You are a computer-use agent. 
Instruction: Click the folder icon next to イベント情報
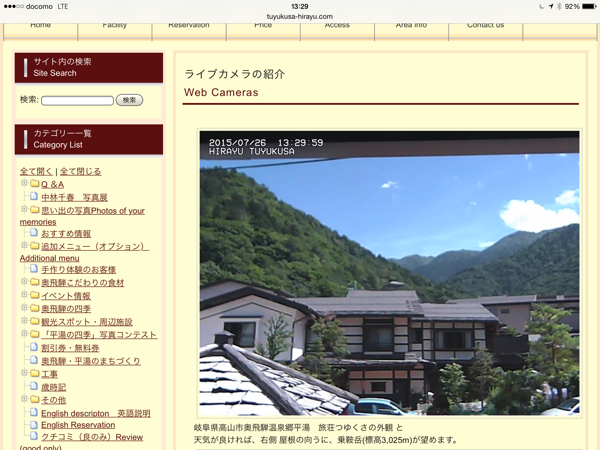click(34, 296)
